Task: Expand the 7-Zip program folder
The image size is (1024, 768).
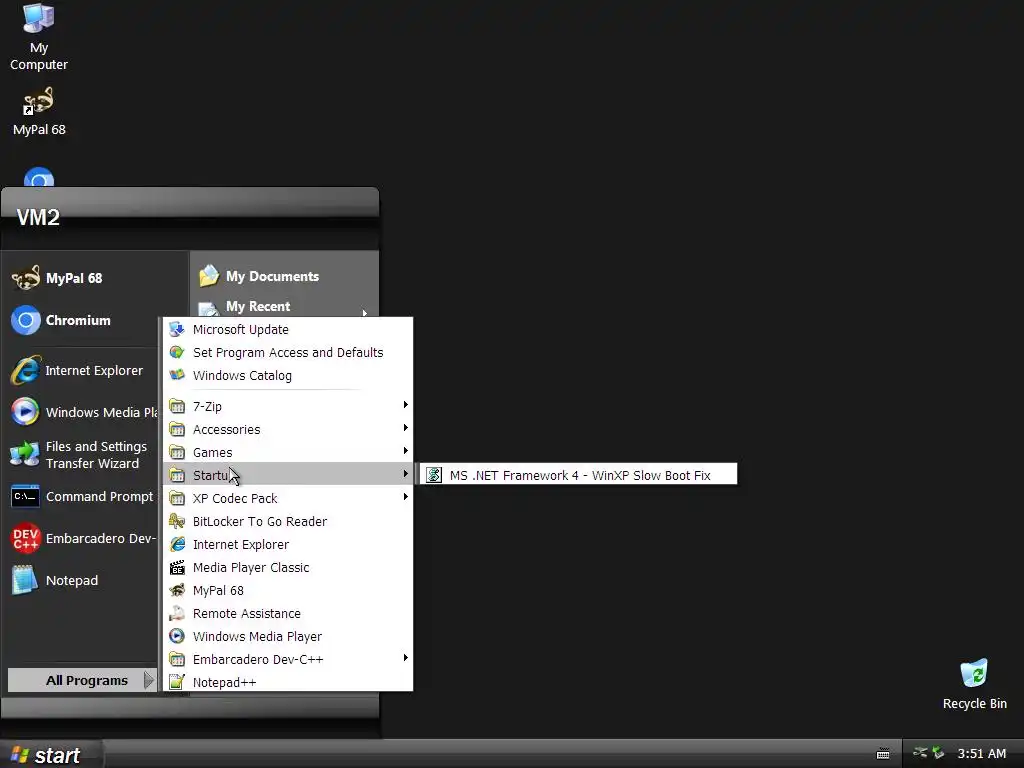Action: click(287, 406)
